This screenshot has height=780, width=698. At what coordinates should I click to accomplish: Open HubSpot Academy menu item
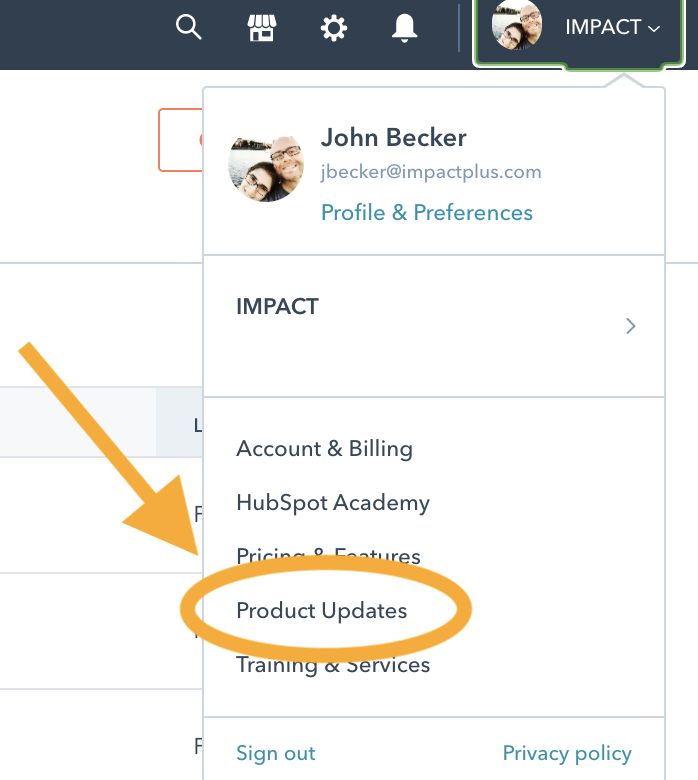(x=333, y=502)
